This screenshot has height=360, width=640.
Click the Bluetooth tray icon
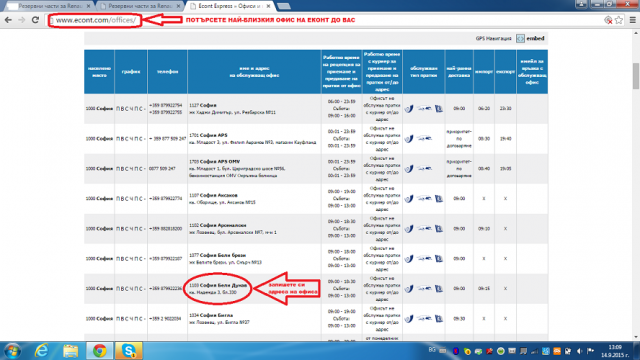pyautogui.click(x=456, y=351)
